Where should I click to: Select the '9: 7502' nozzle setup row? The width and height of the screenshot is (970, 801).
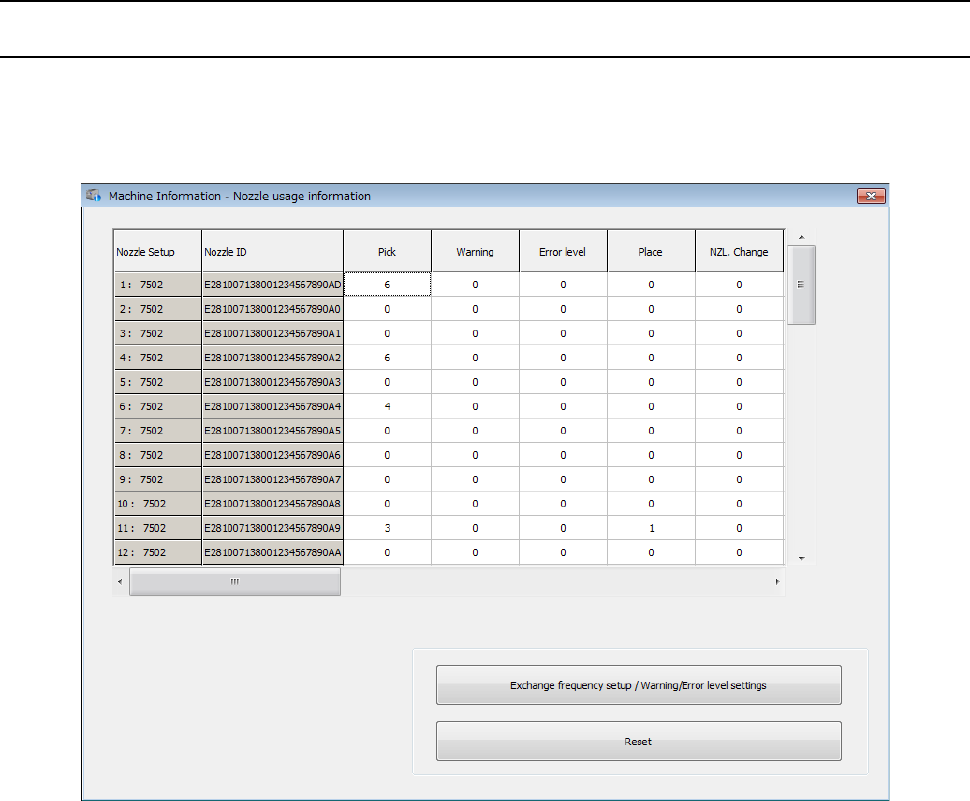(x=157, y=479)
